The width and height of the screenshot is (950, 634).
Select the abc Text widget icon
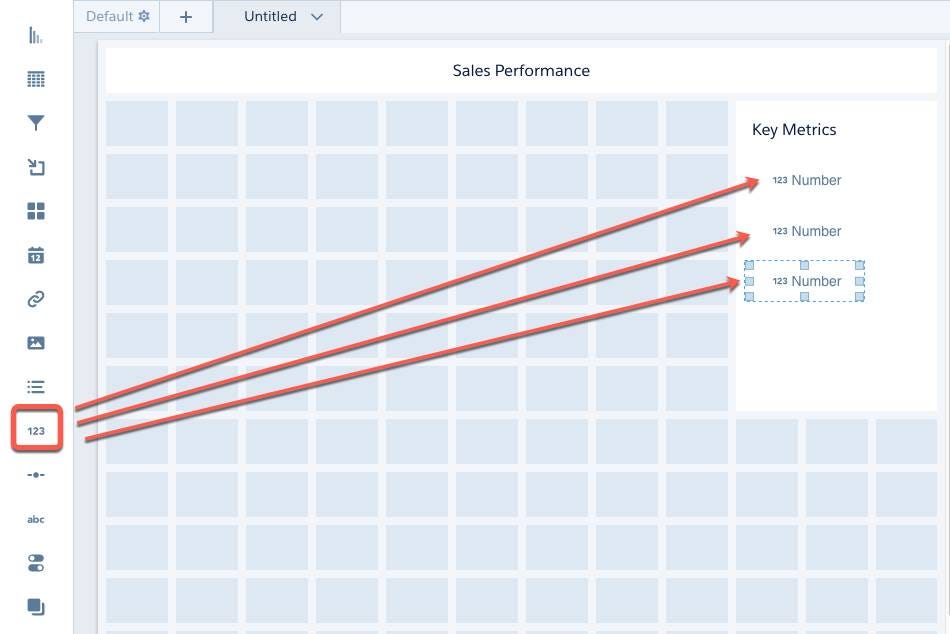36,519
